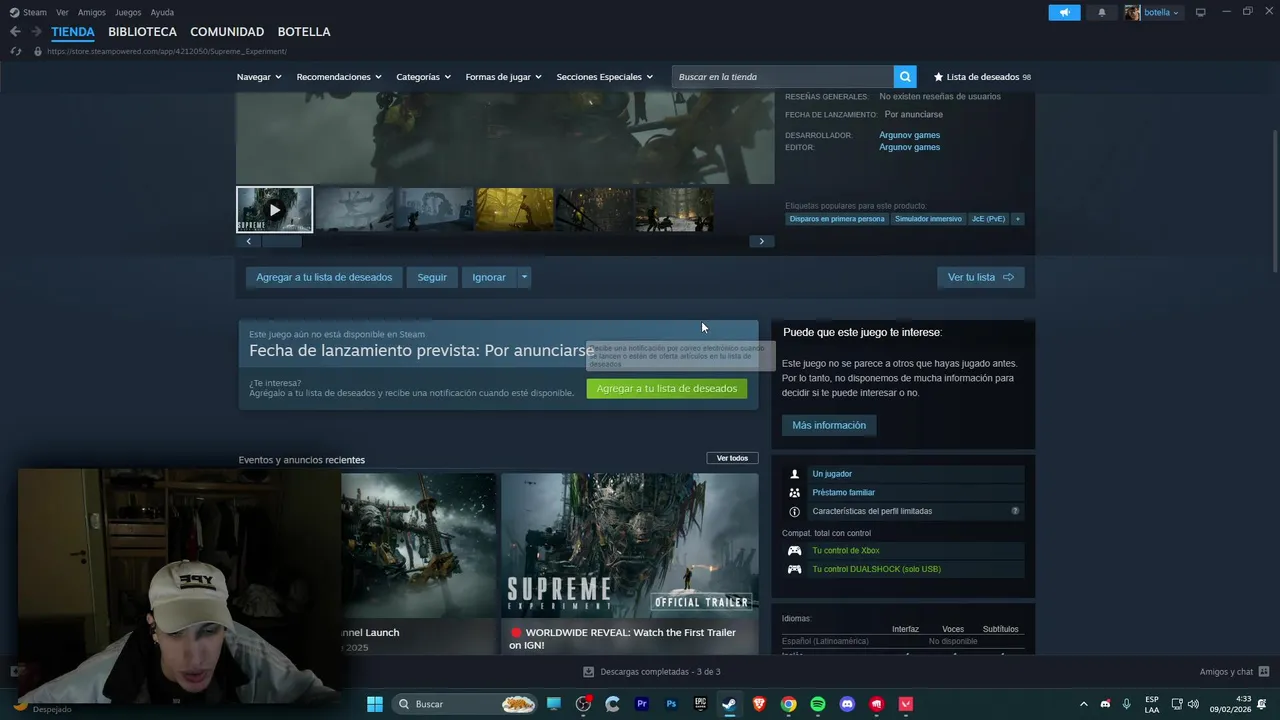Go forward with the navigation arrow

pos(36,32)
